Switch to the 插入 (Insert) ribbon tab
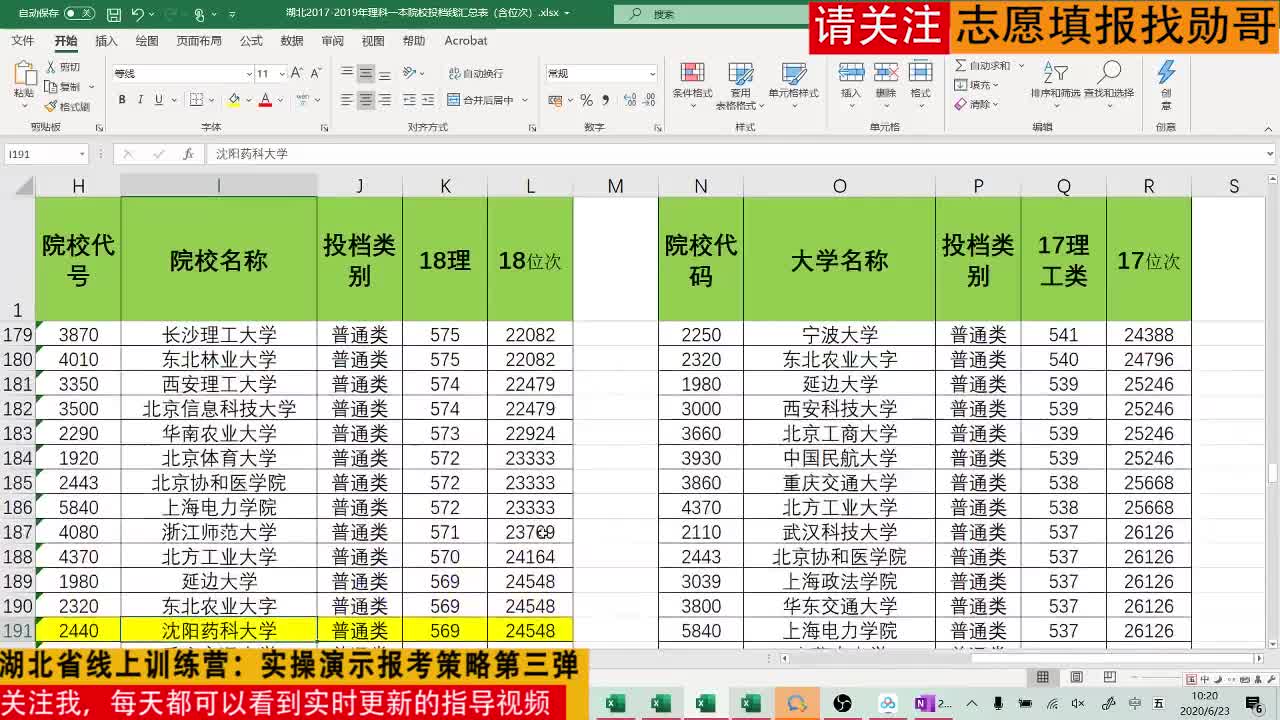Screen dimensions: 1280x720 106,41
